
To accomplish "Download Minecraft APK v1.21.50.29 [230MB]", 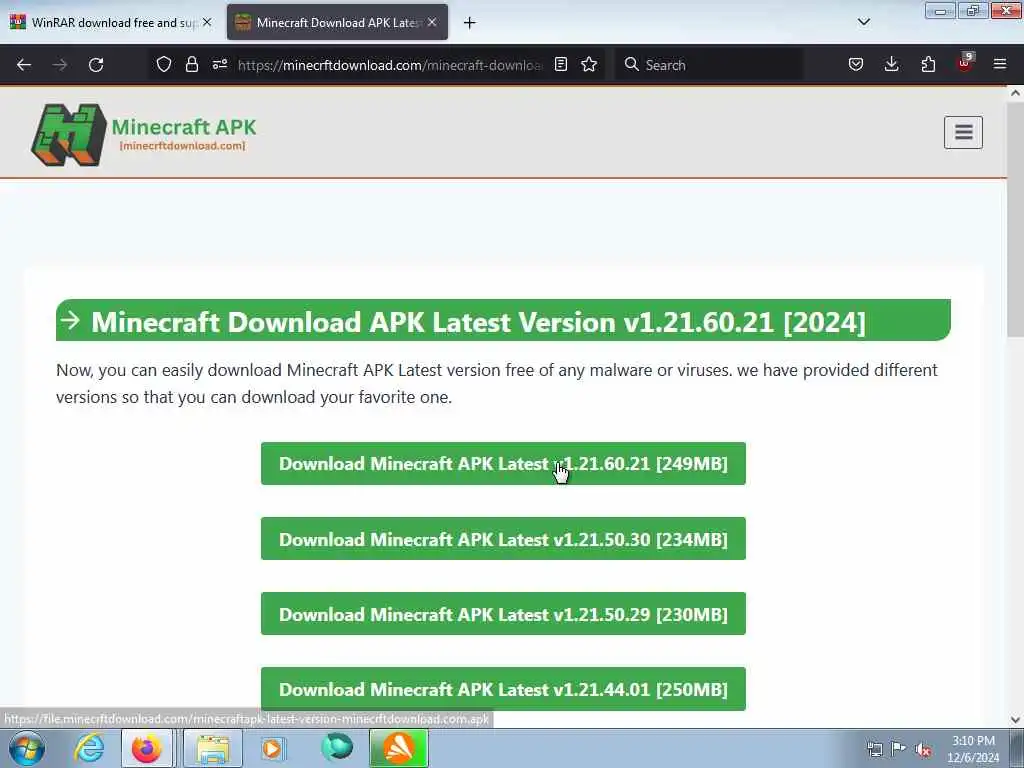I will pyautogui.click(x=503, y=614).
